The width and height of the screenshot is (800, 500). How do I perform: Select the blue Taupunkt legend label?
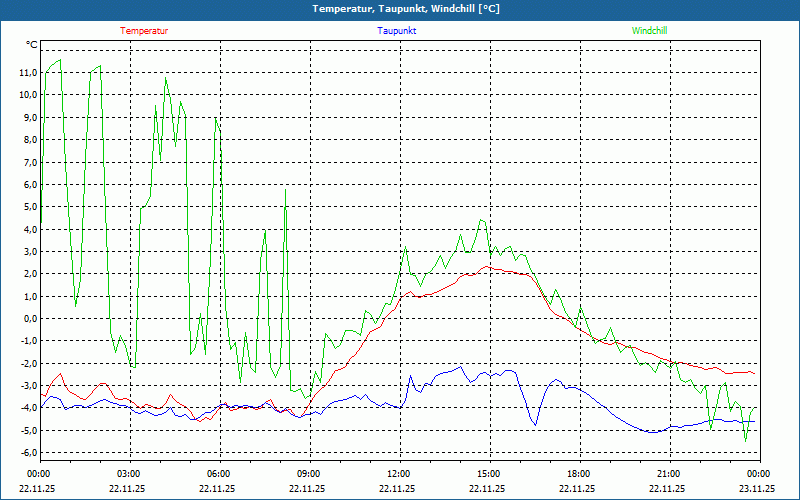[397, 31]
